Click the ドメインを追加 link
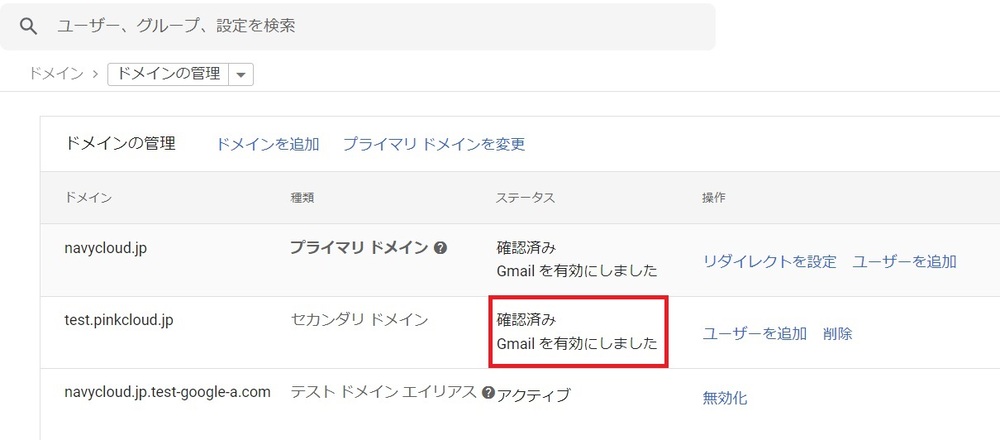1000x440 pixels. pyautogui.click(x=267, y=144)
